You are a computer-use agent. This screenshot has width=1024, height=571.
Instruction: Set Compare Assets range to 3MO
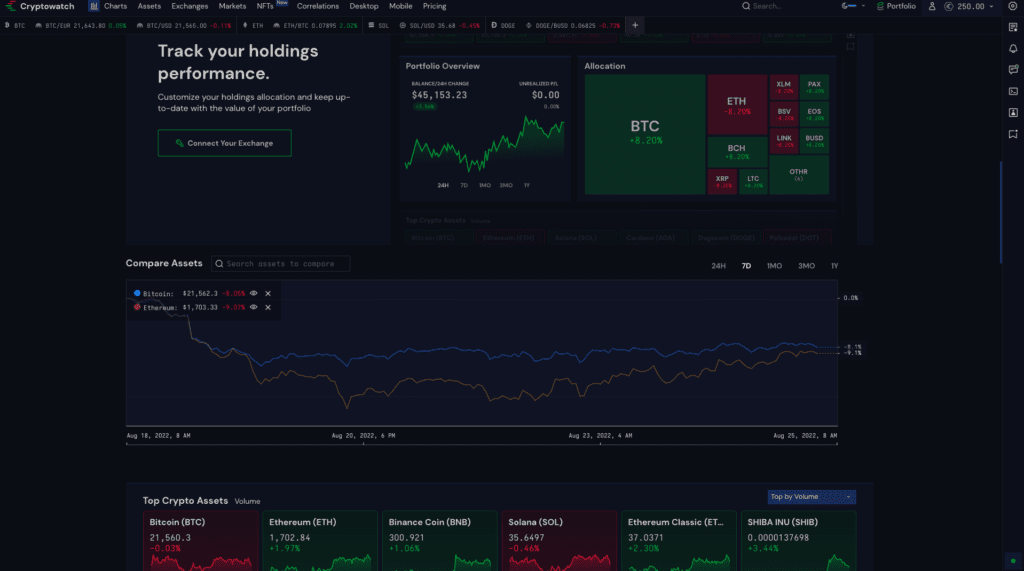(806, 266)
